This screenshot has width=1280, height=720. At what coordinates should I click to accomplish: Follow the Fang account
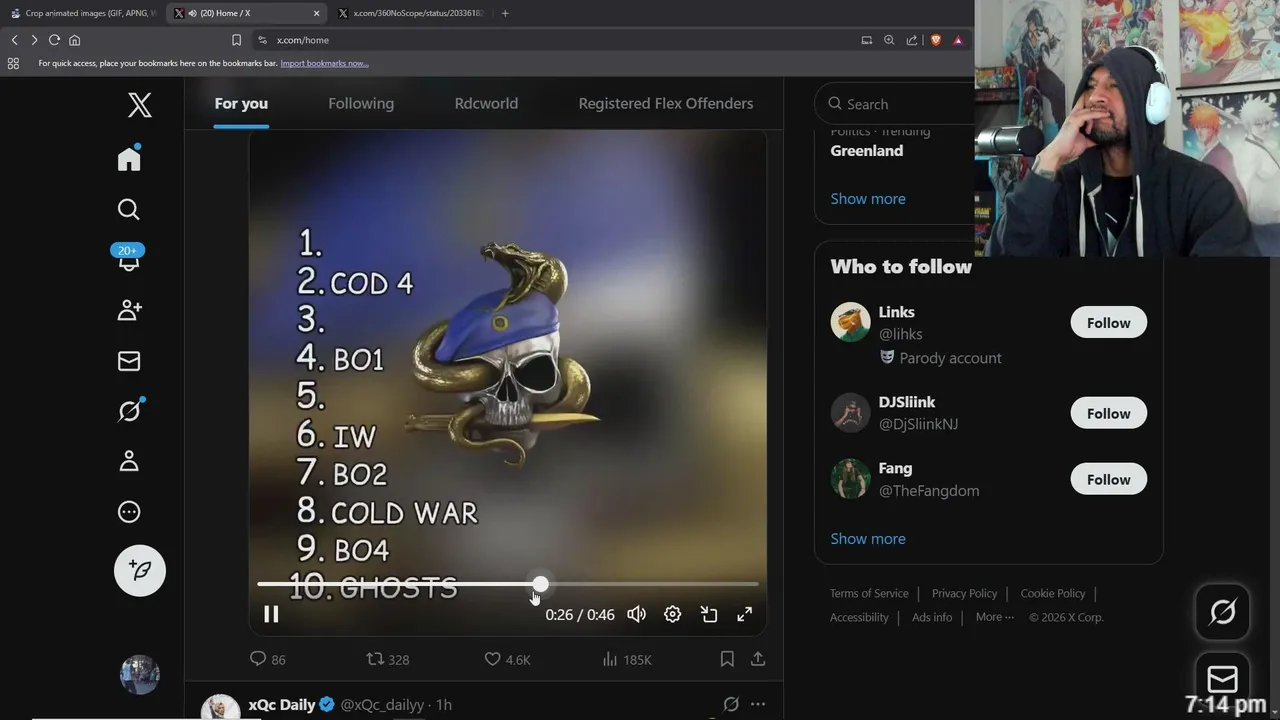pyautogui.click(x=1108, y=479)
